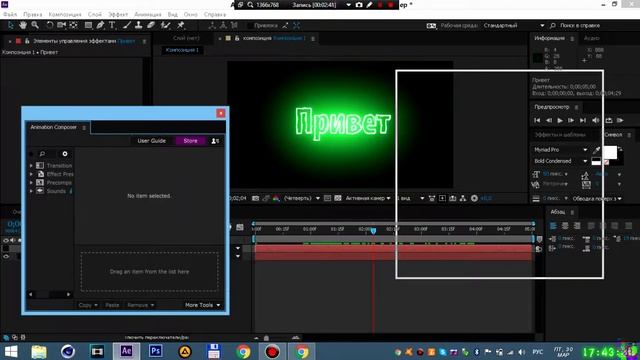
Task: Open Animation Composer user account icon
Action: (x=215, y=141)
